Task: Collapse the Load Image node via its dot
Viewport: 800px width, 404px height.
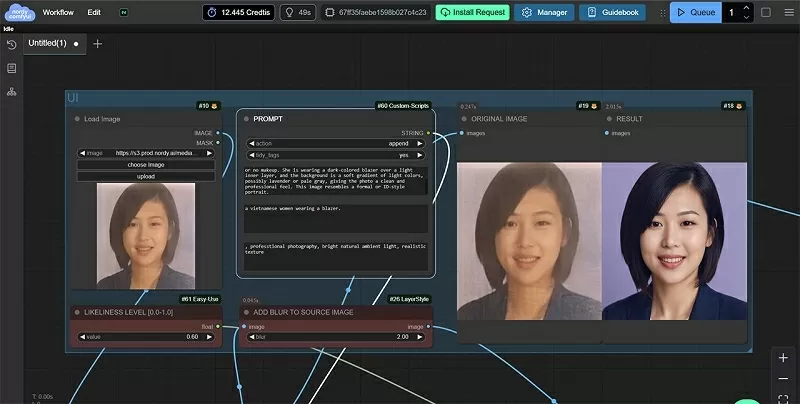Action: [77, 119]
